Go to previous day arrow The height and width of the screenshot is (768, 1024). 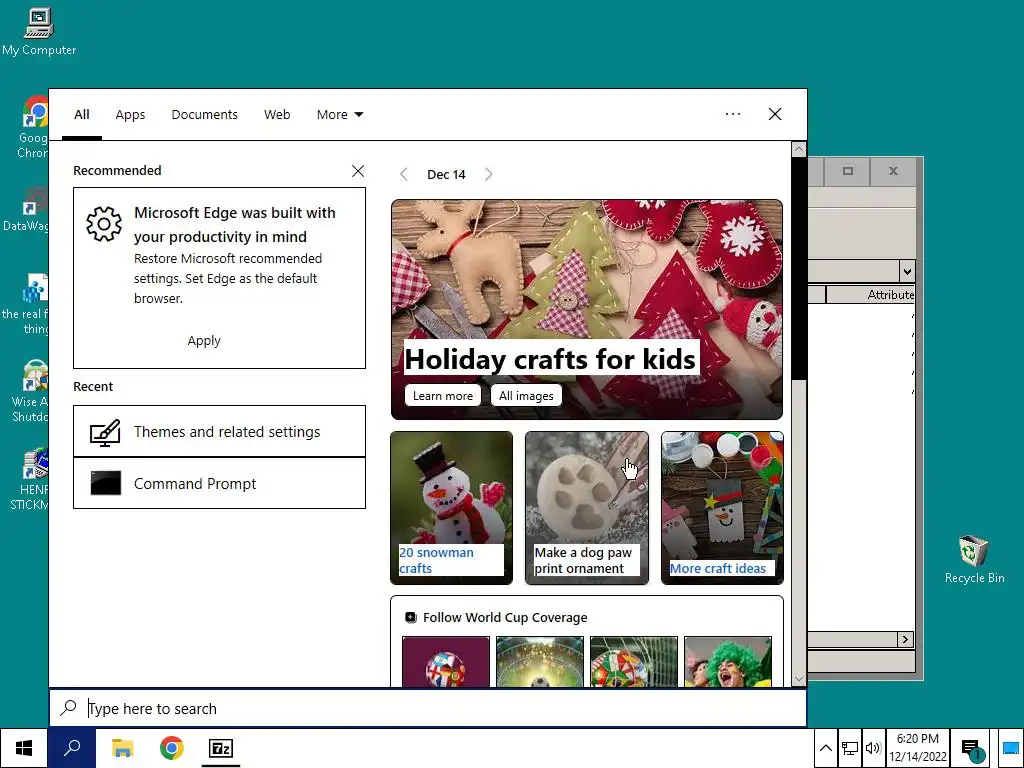404,174
